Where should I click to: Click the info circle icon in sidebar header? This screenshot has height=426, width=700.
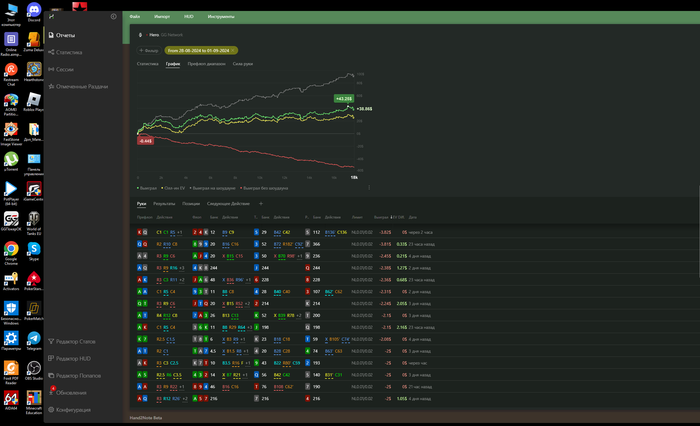point(113,17)
